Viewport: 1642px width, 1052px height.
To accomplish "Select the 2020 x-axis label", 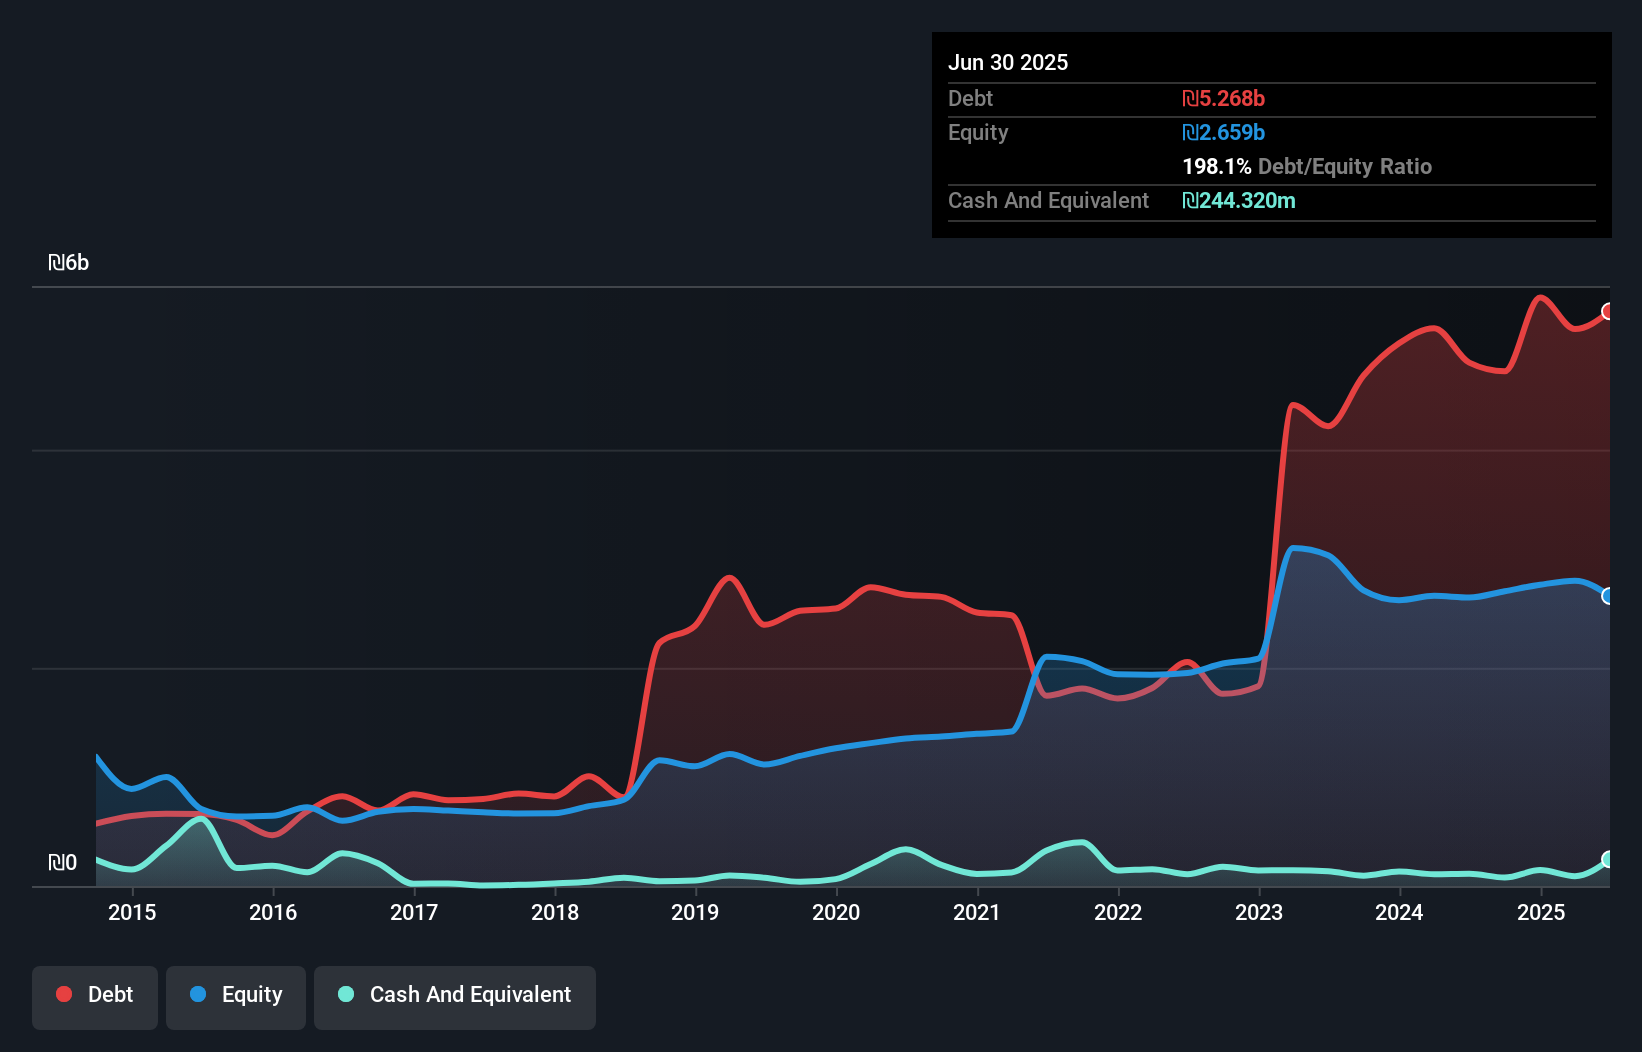I will click(836, 912).
